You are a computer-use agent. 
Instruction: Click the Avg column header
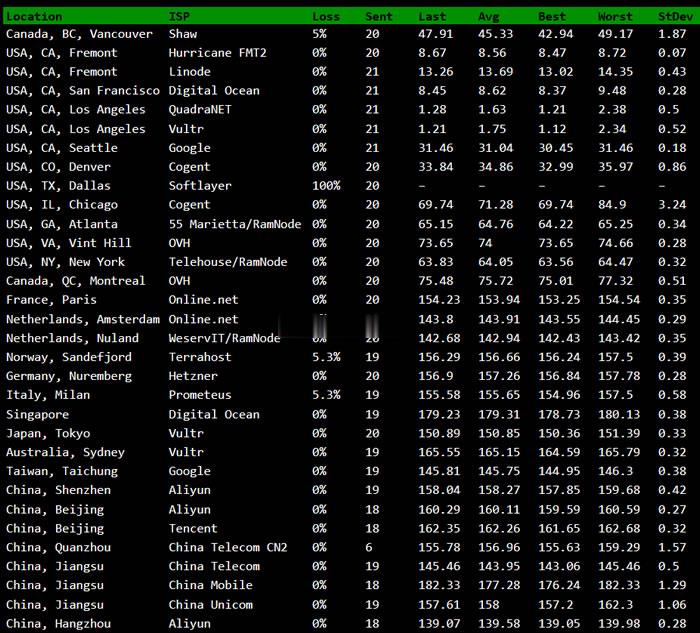(488, 17)
